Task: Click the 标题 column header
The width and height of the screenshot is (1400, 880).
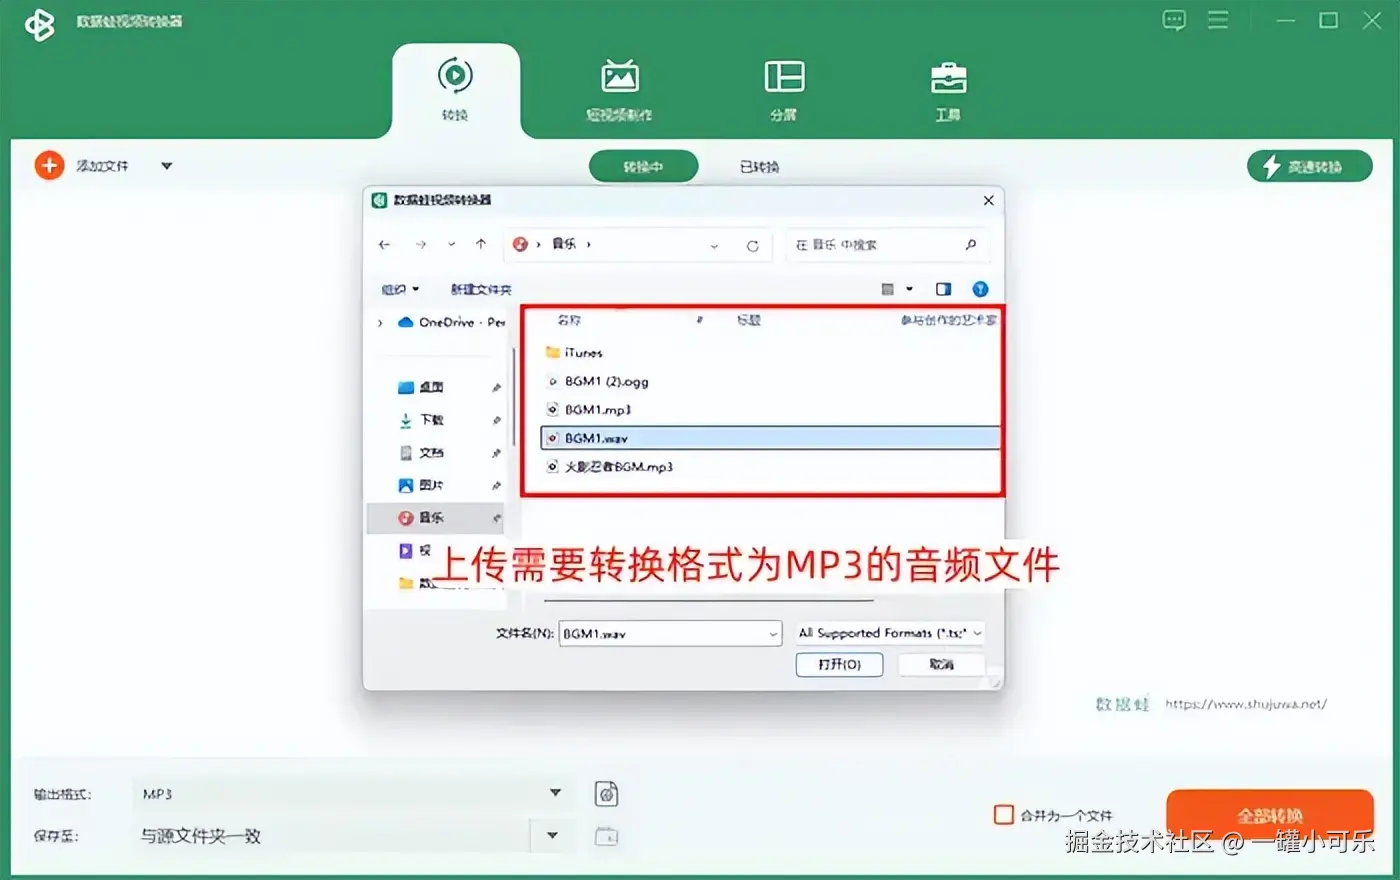Action: 749,320
